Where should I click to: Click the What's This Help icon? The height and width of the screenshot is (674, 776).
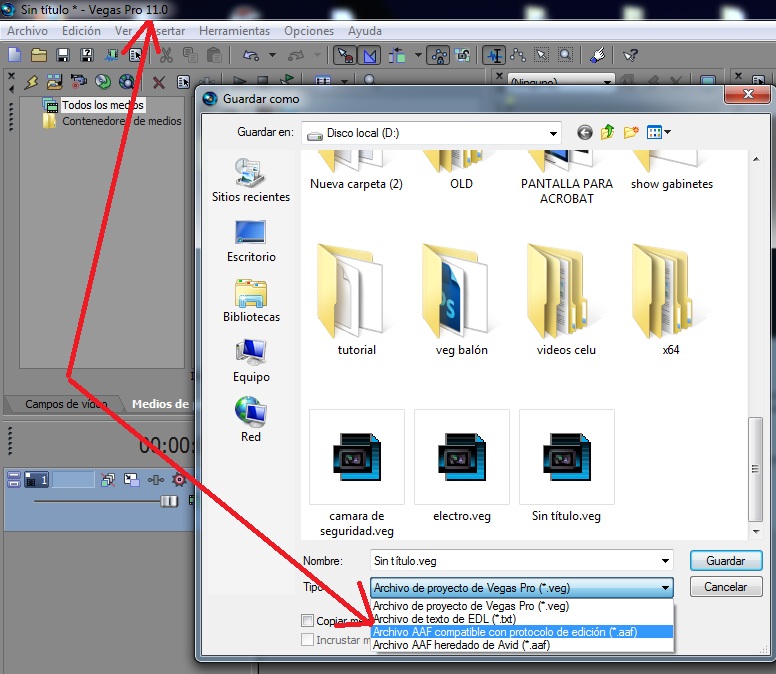tap(630, 55)
